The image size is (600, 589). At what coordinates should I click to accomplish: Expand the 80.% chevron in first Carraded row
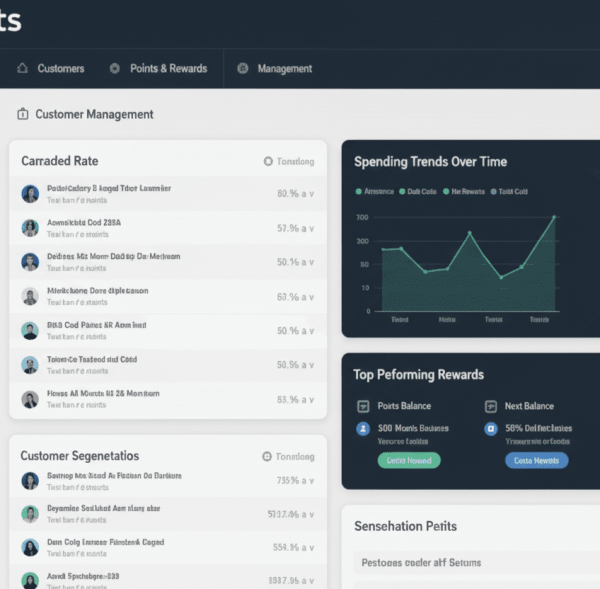pyautogui.click(x=311, y=194)
